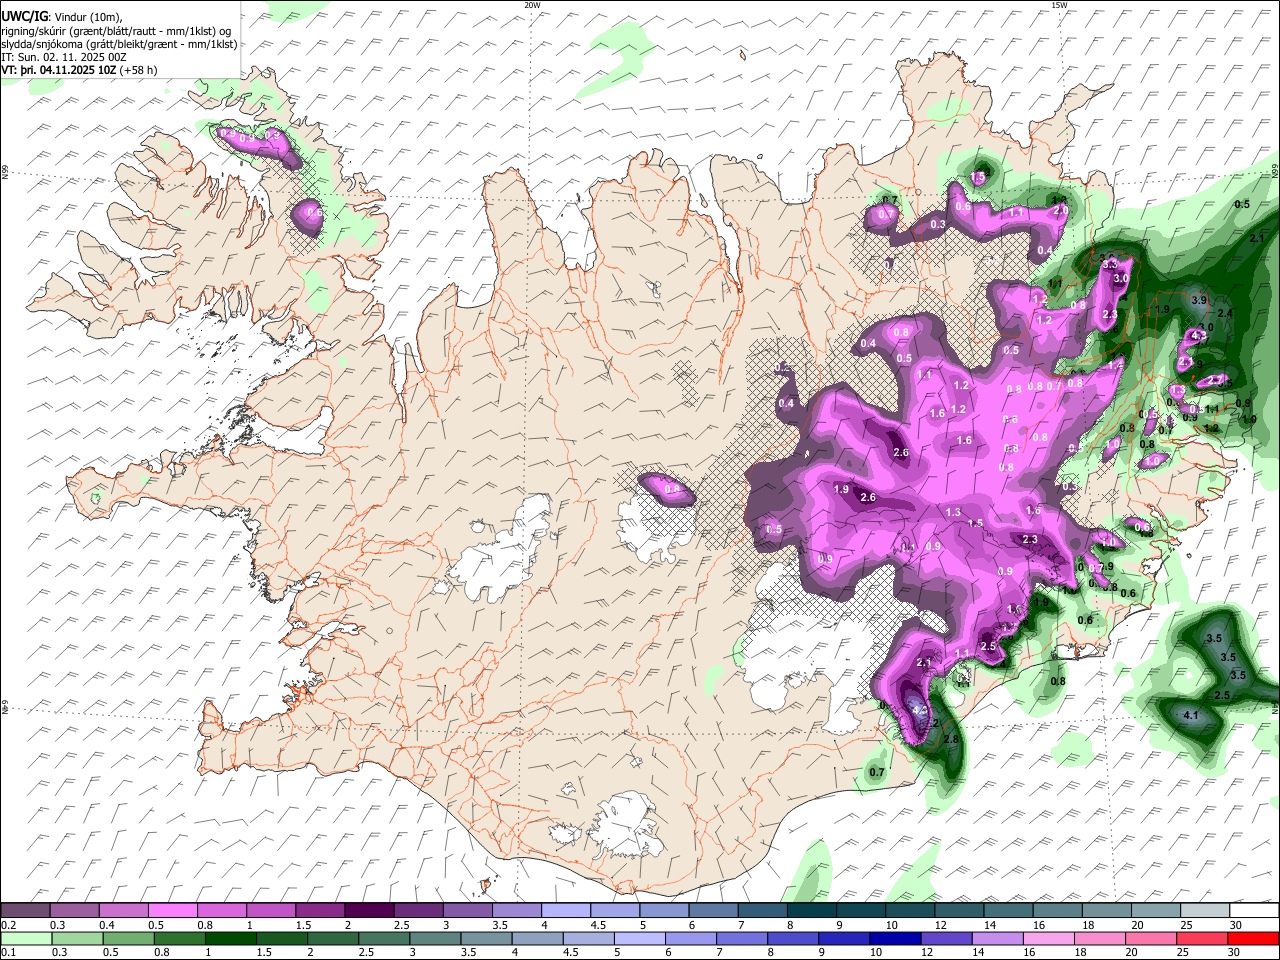
Task: Click the snow legend swatch between 0.3 and 0.4
Action: click(74, 911)
